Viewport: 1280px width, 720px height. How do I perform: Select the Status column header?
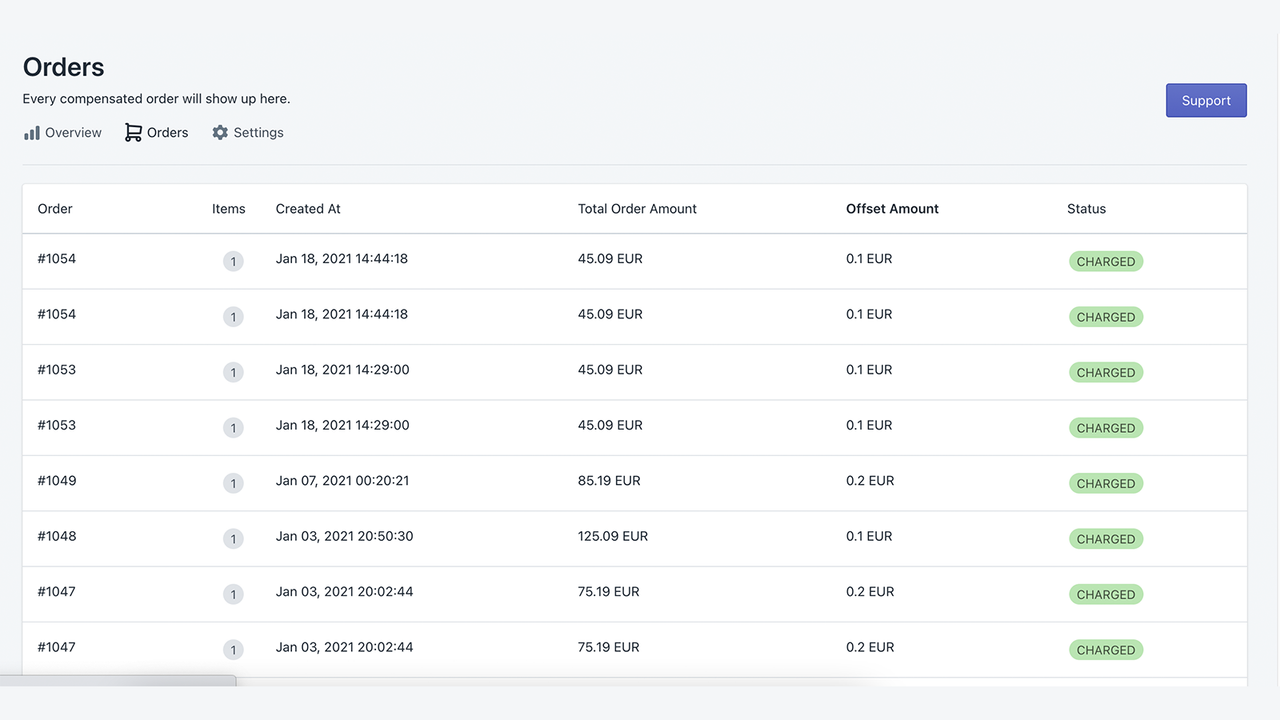point(1086,208)
